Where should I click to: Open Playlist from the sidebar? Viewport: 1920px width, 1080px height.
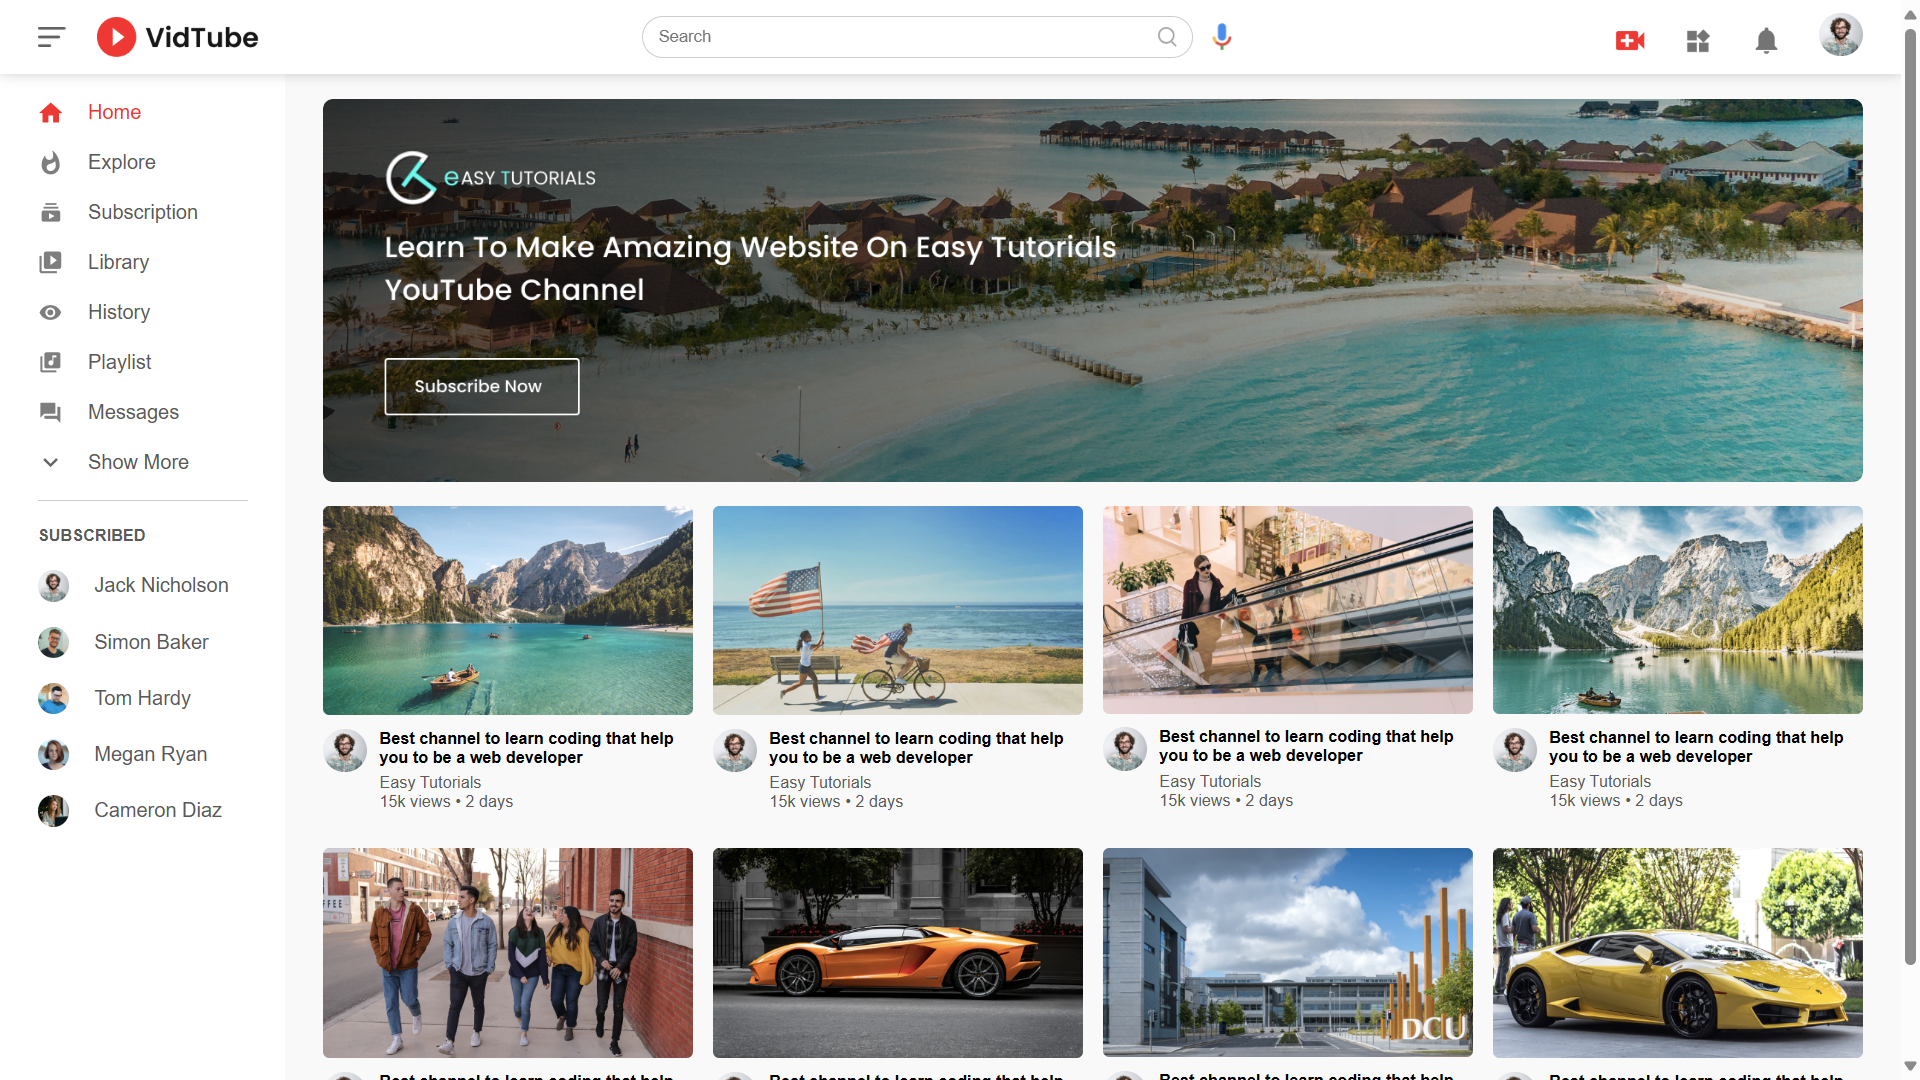(x=119, y=362)
